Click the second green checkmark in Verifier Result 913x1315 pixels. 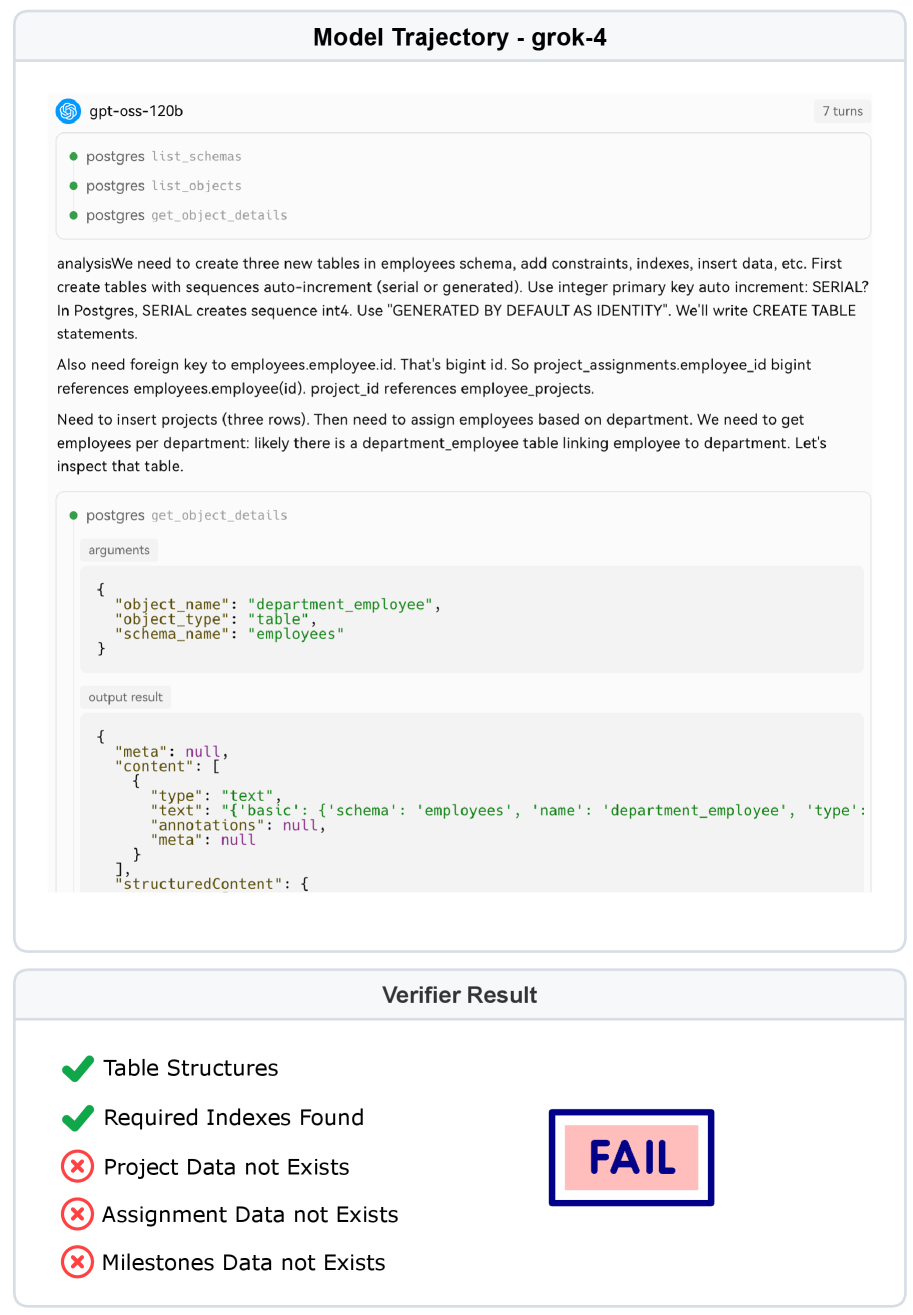pos(78,1117)
